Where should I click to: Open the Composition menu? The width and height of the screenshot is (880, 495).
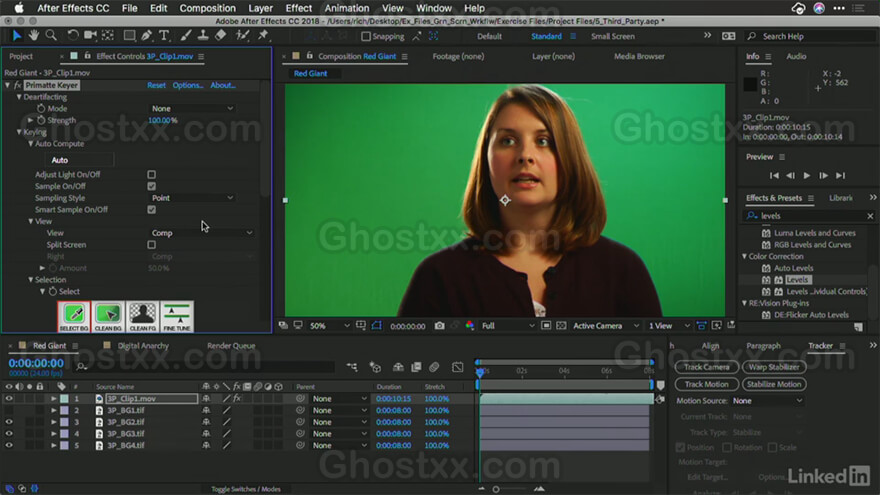pos(207,8)
